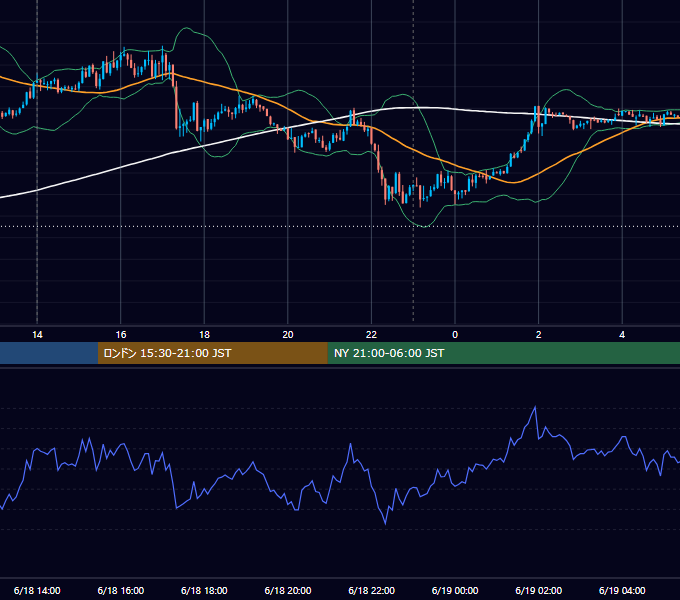Click the 20 hour axis label

(x=288, y=335)
